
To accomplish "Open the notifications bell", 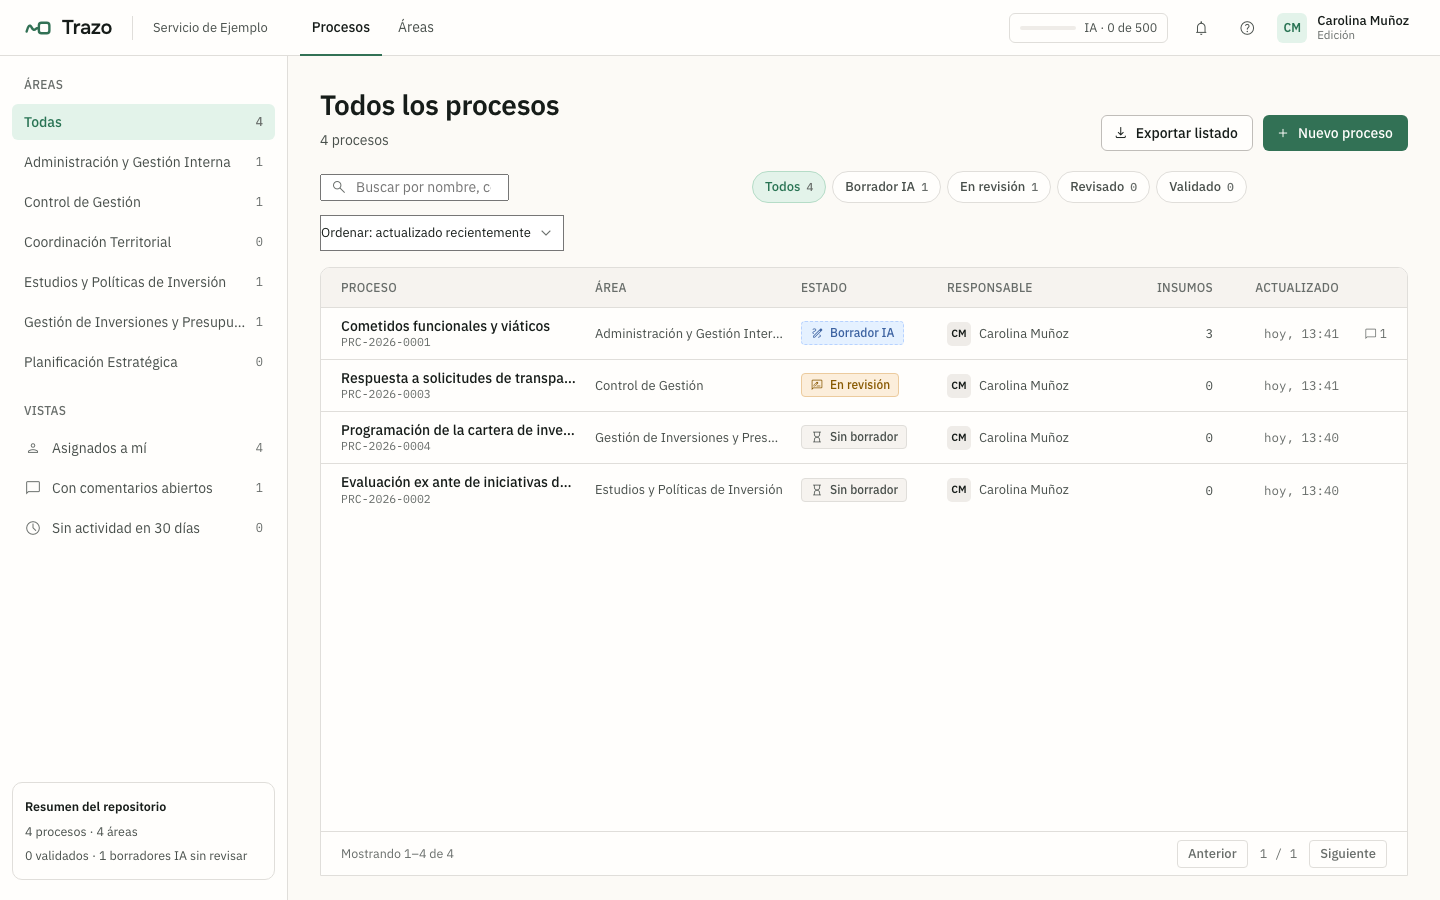I will (x=1201, y=28).
